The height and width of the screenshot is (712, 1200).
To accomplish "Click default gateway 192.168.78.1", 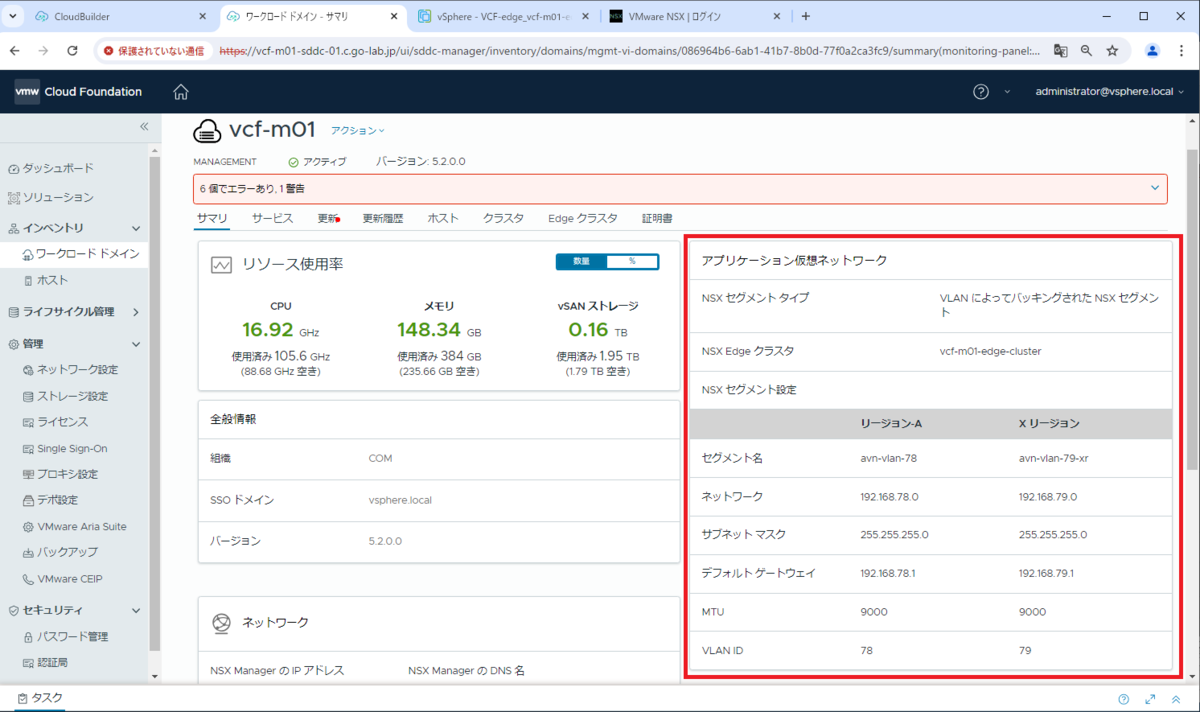I will (x=888, y=573).
